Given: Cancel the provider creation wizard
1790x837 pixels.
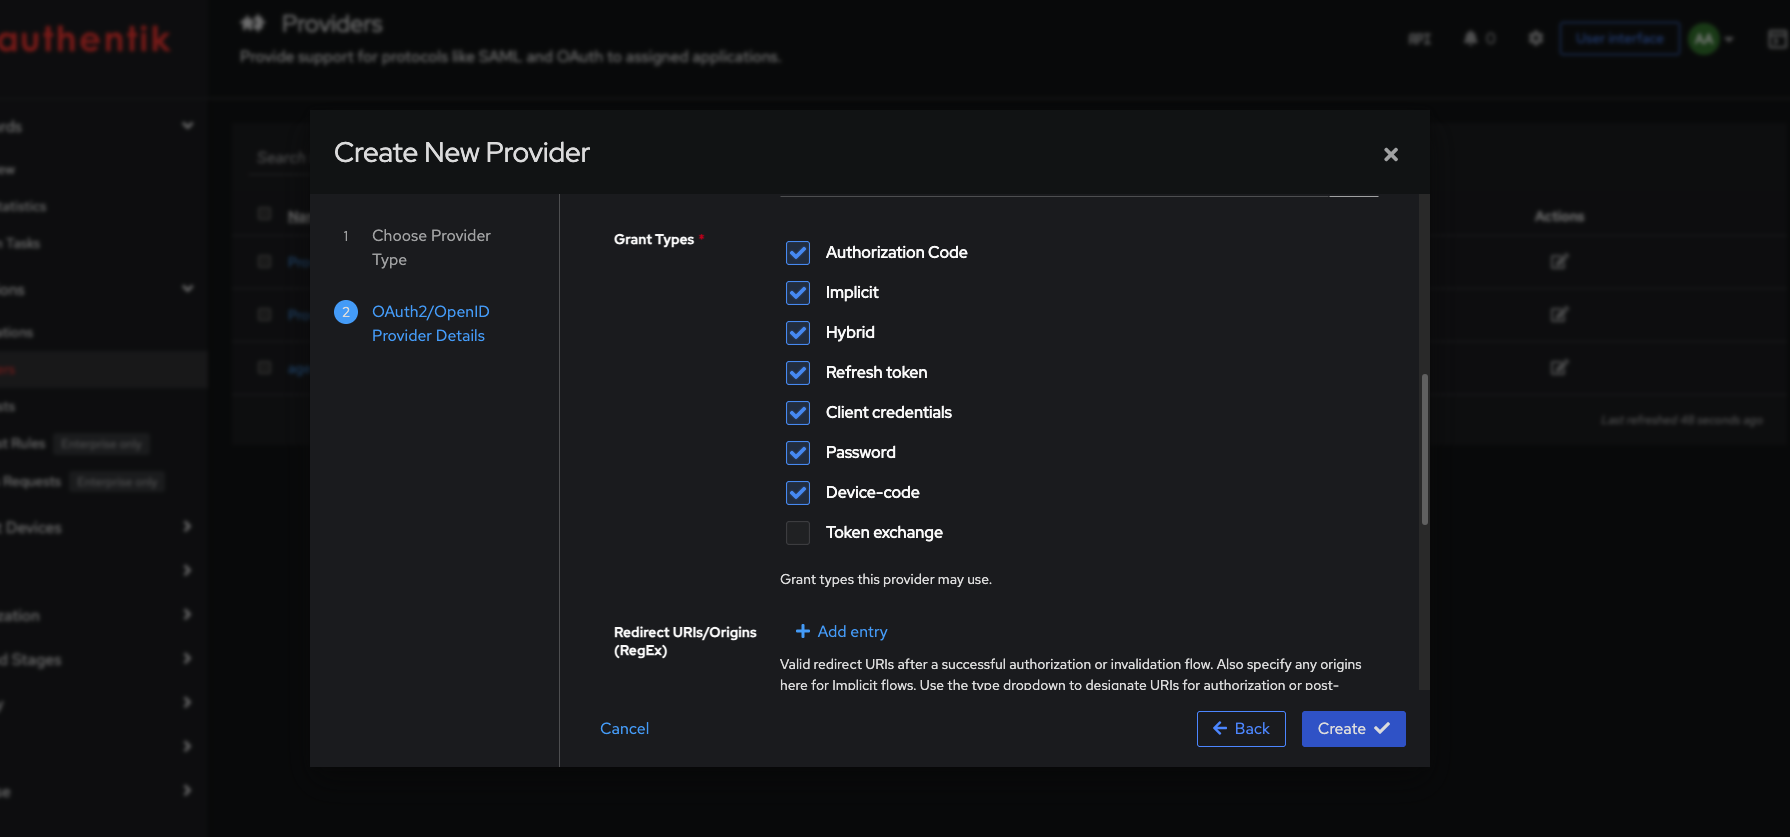Looking at the screenshot, I should (x=624, y=729).
